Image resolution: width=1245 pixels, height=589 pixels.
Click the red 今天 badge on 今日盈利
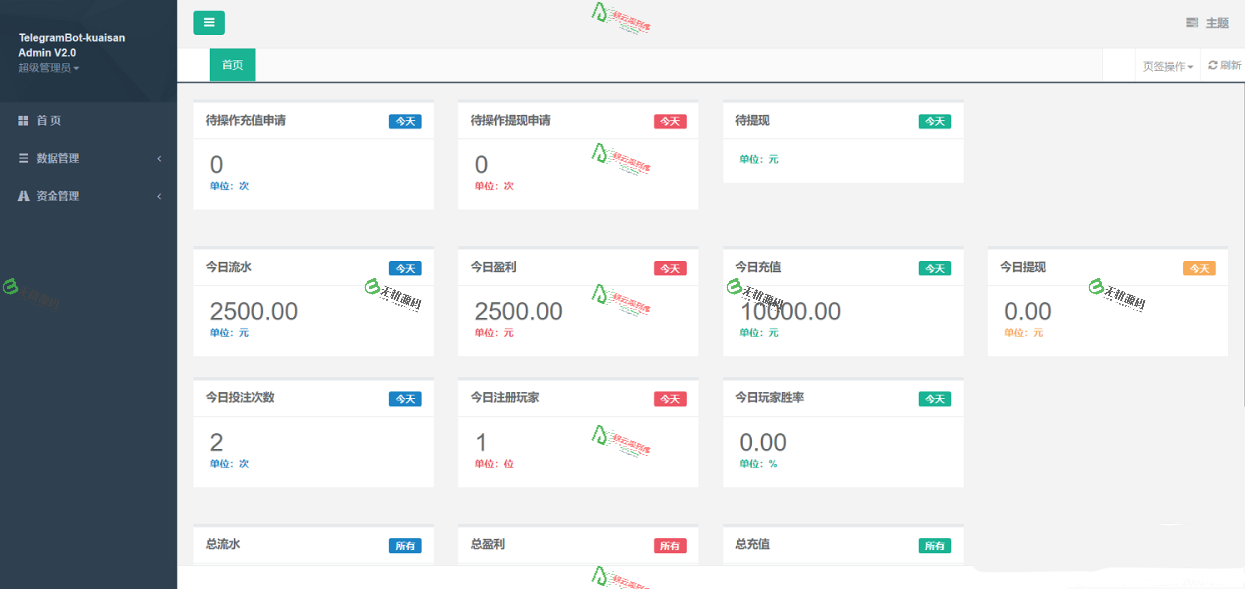670,268
